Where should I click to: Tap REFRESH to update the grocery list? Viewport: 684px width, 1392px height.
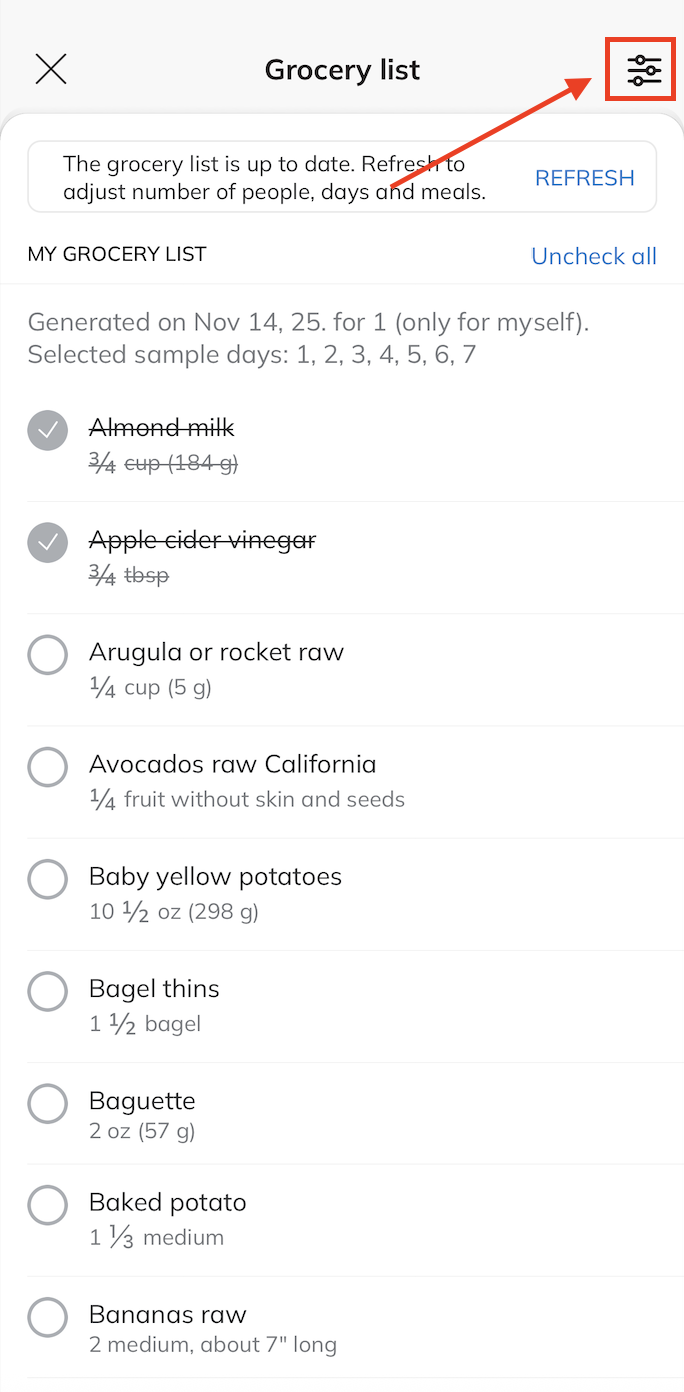pyautogui.click(x=584, y=177)
